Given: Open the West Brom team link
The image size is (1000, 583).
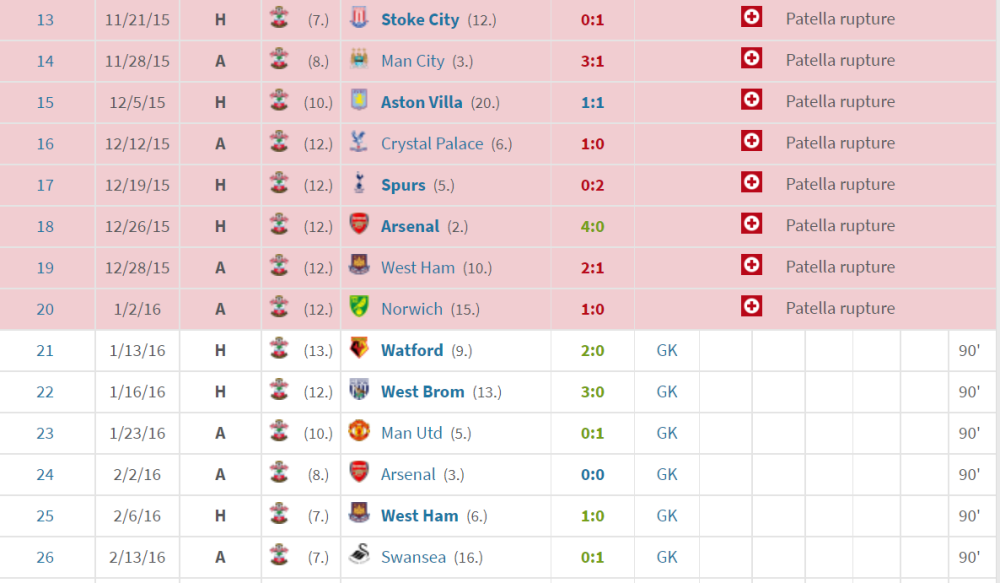Looking at the screenshot, I should click(422, 392).
